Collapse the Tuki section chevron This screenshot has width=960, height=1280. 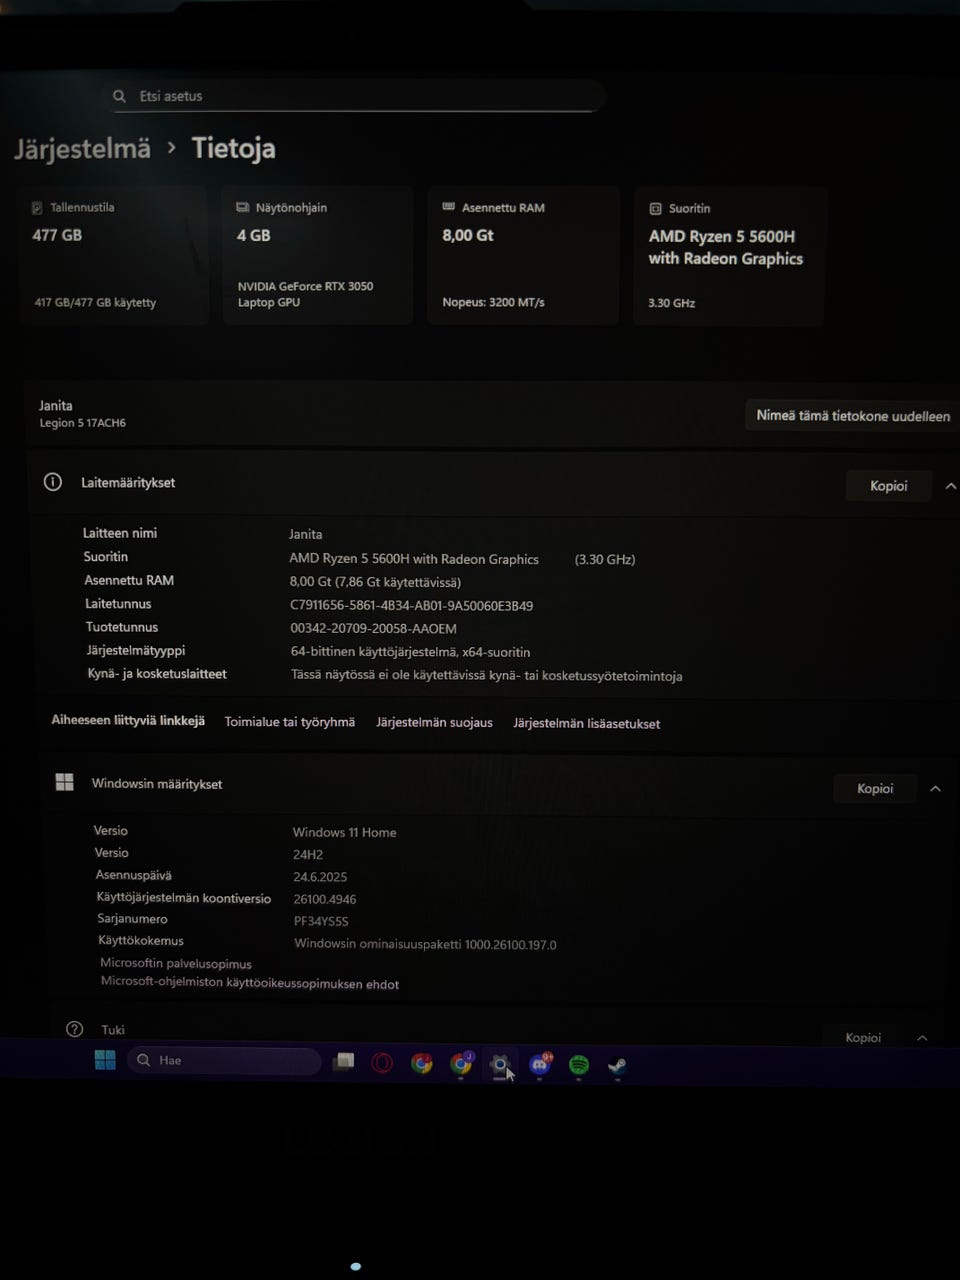pos(922,1038)
